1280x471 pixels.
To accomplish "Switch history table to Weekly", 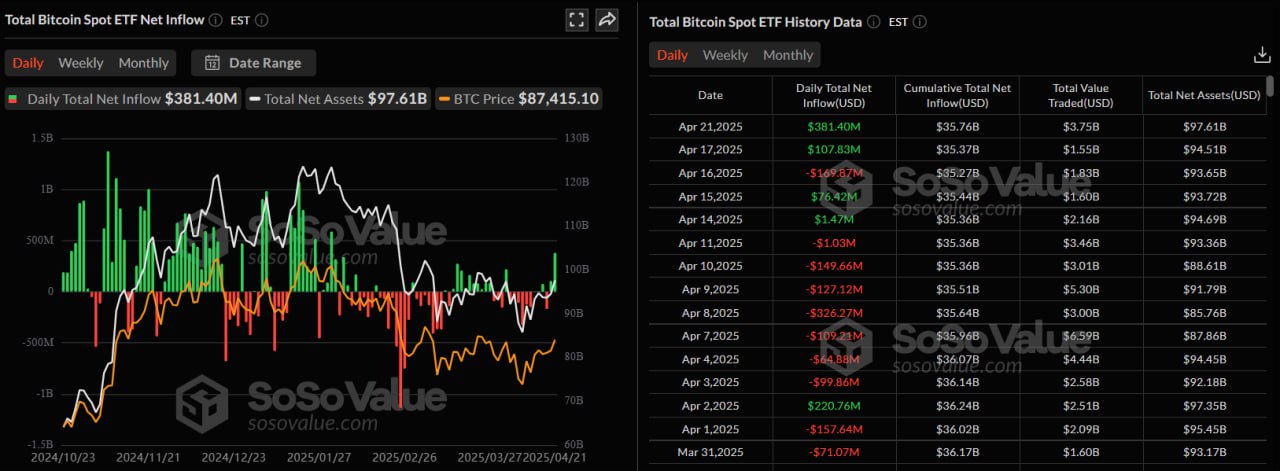I will (725, 55).
